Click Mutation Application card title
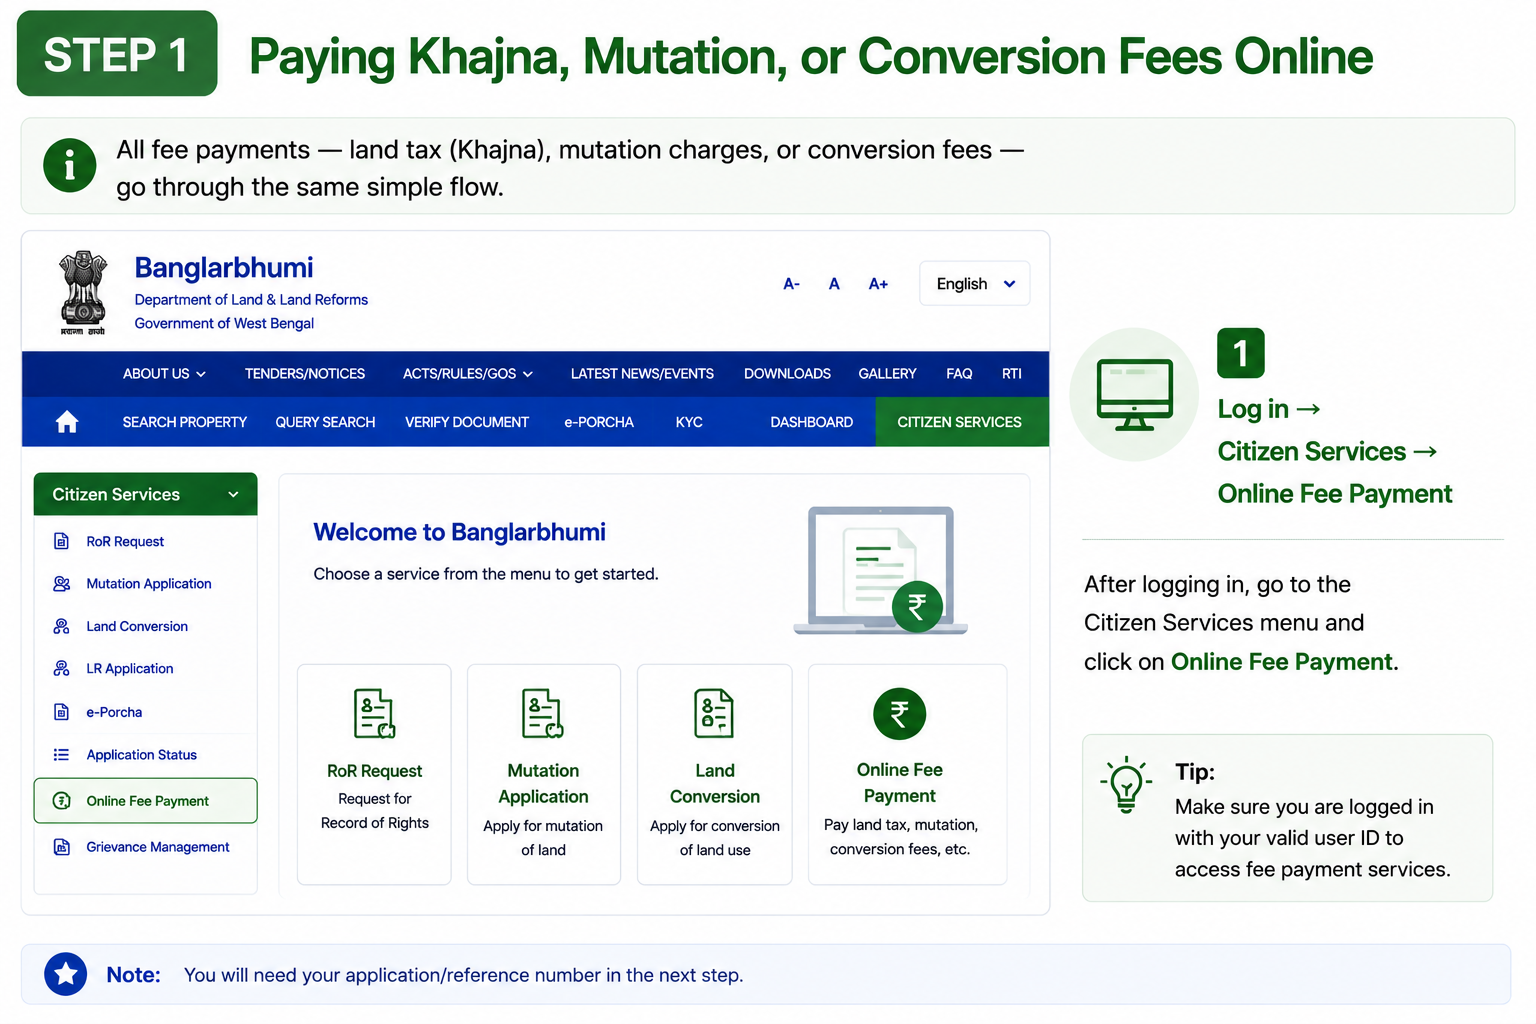 (x=543, y=784)
